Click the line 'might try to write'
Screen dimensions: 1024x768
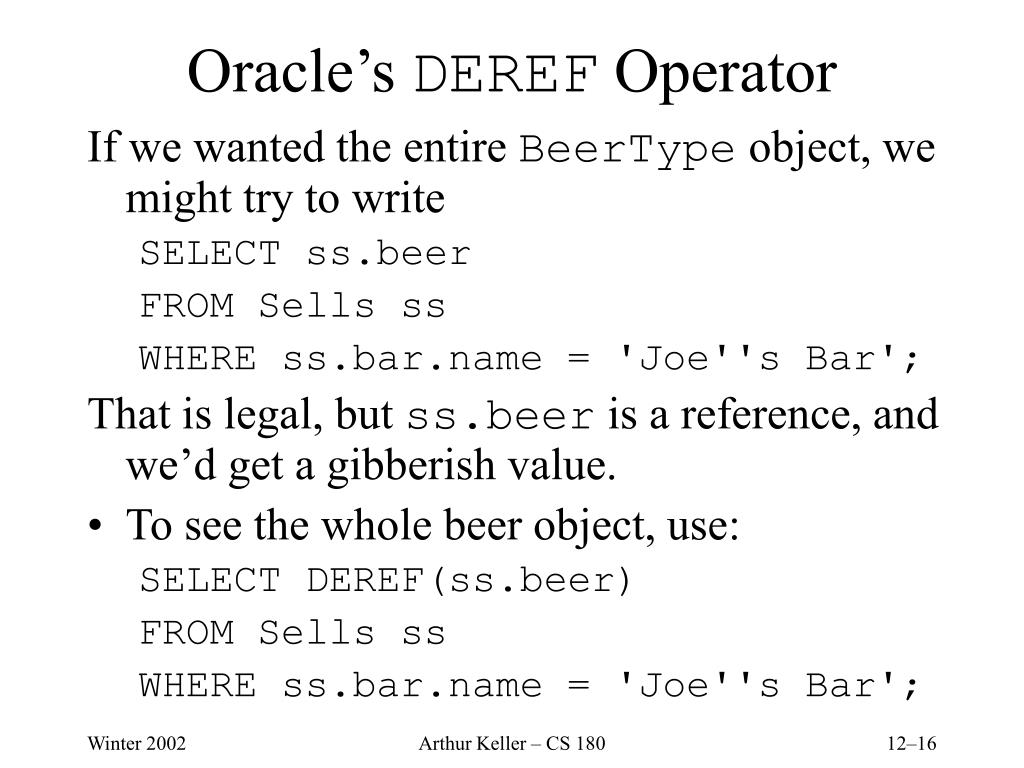[285, 199]
